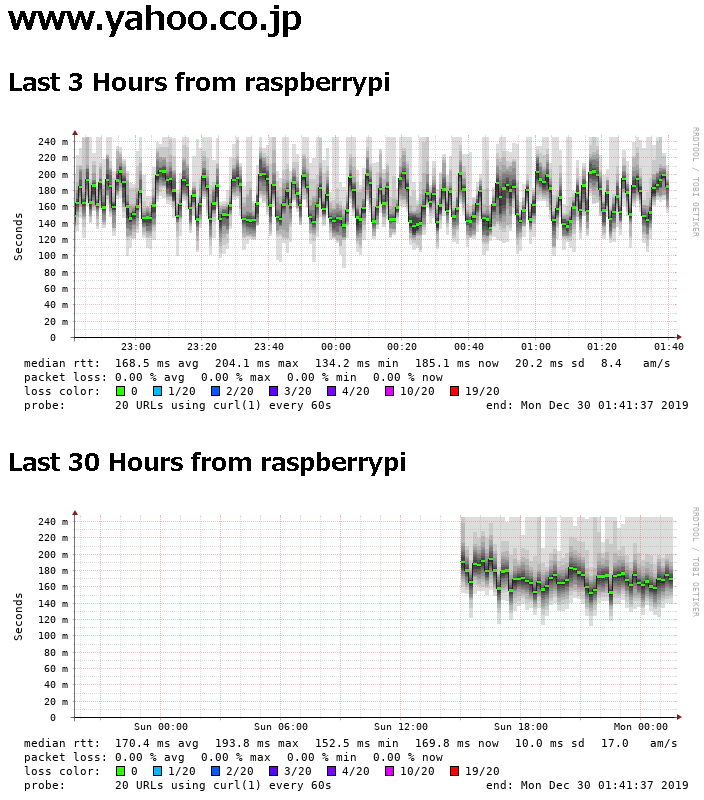704x800 pixels.
Task: Click the 23:00 time label on the 3-hour graph
Action: (x=136, y=347)
